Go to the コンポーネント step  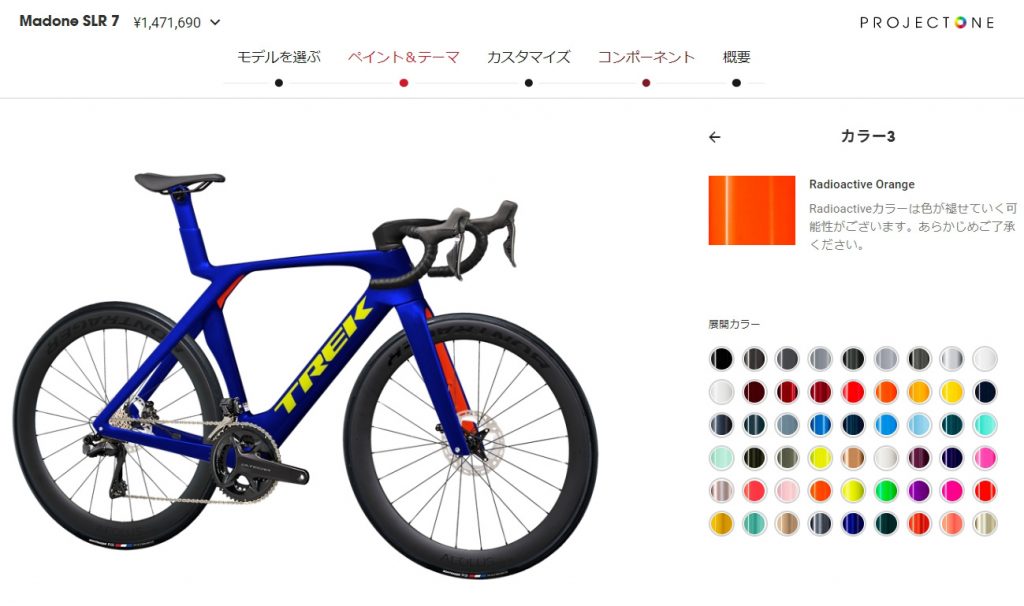tap(646, 57)
